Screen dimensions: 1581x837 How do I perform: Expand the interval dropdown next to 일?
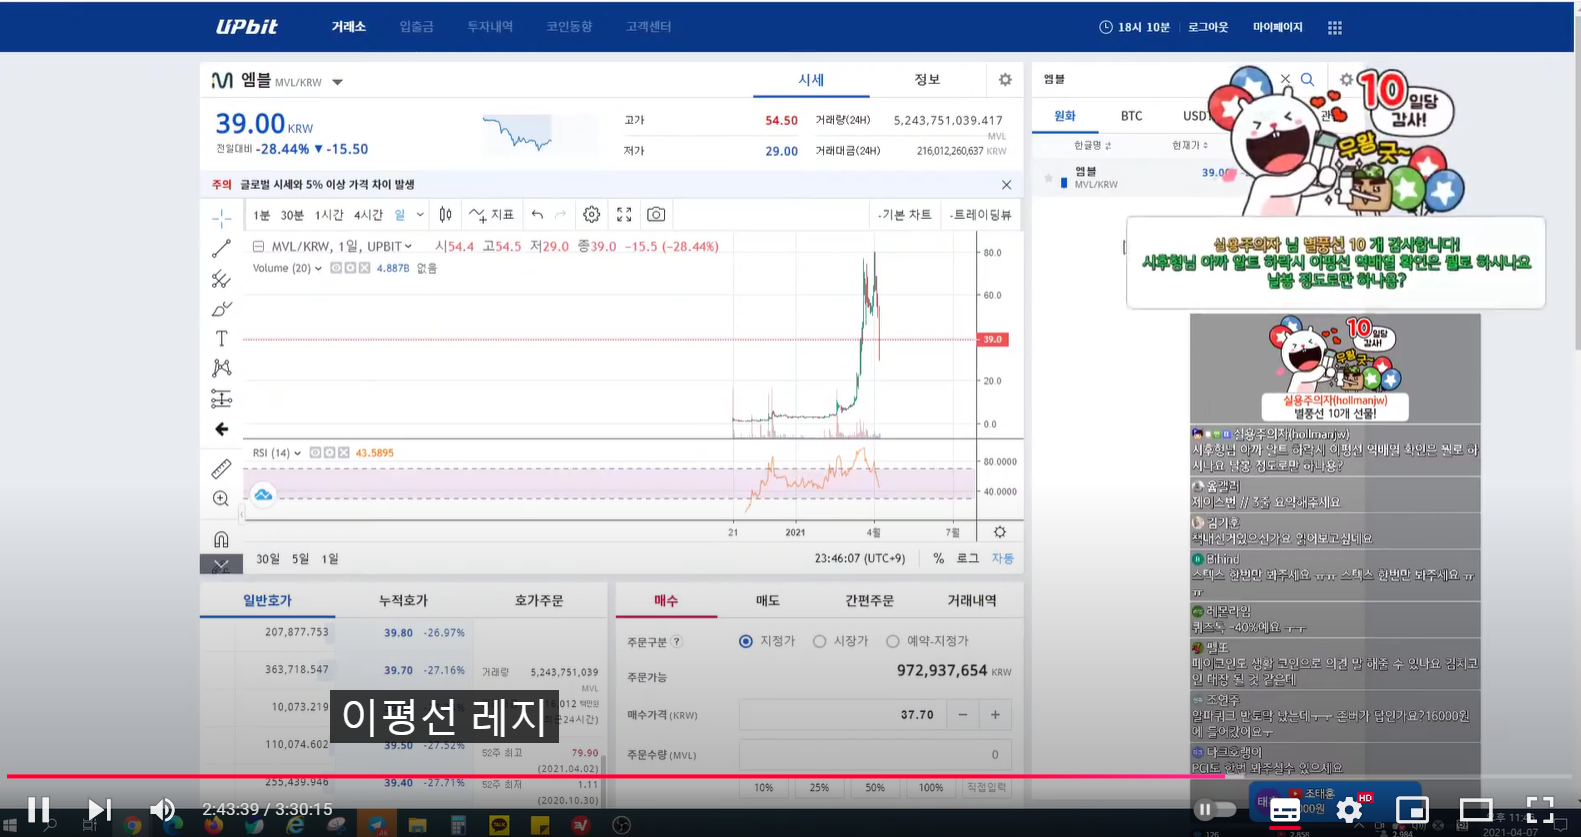tap(420, 215)
